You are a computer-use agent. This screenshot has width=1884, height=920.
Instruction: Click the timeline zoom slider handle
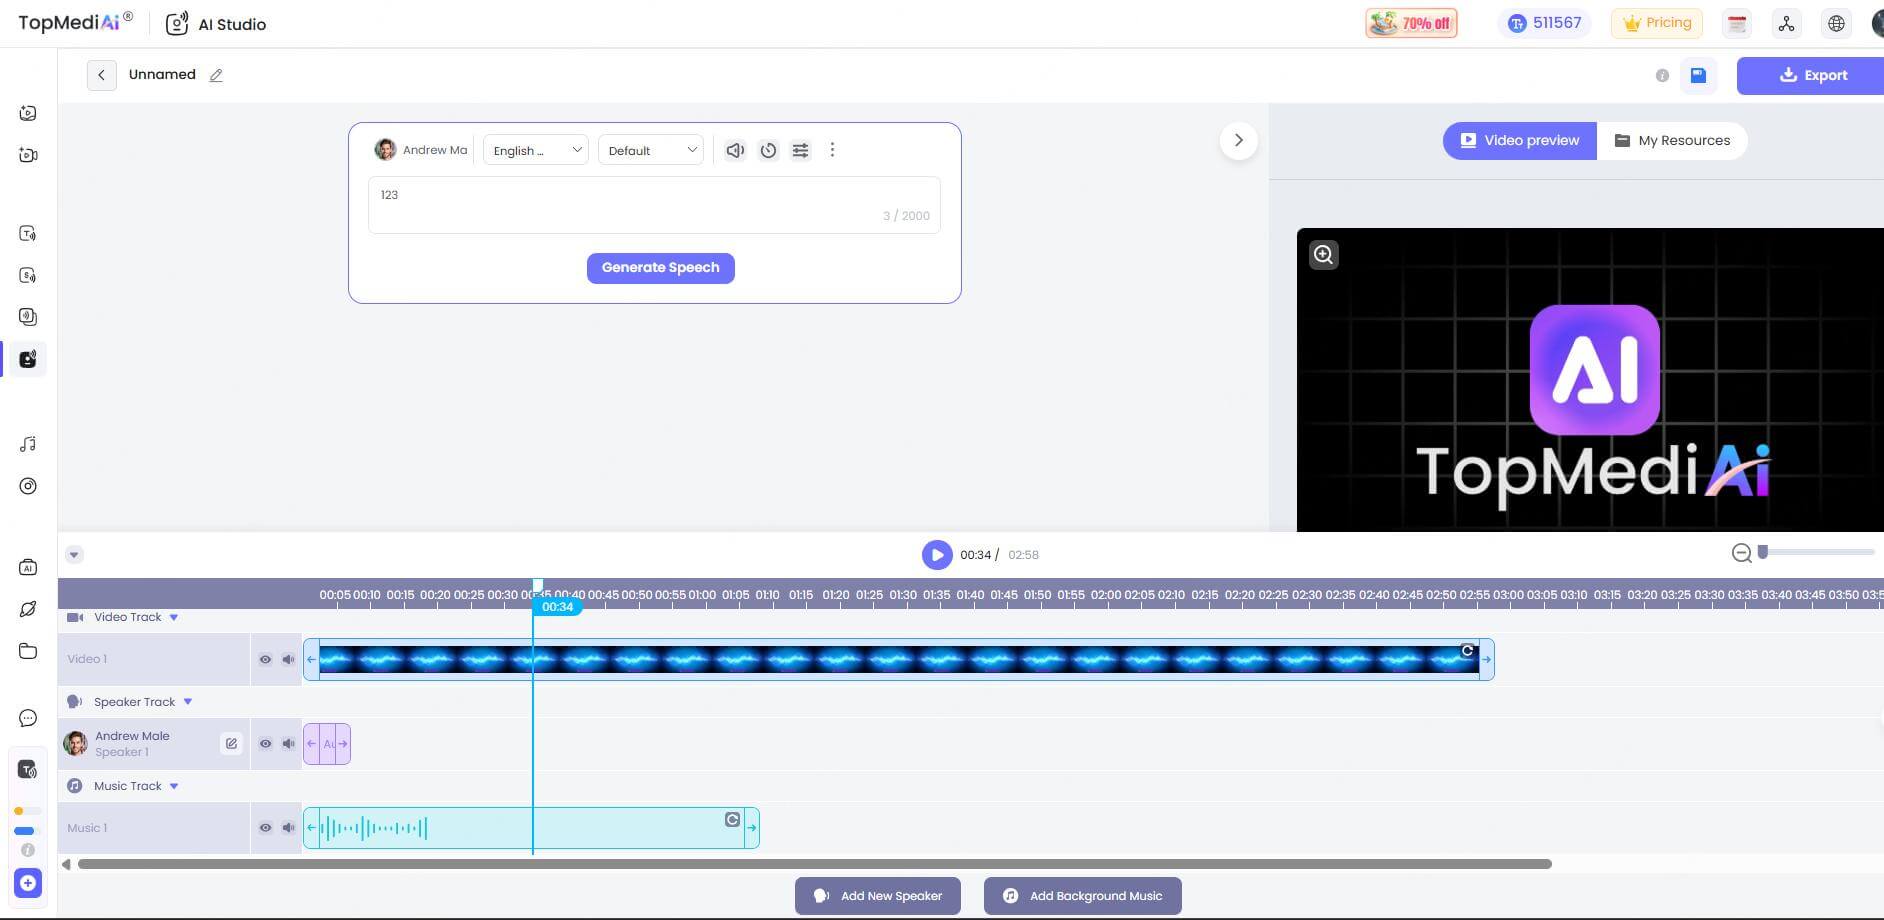pos(1763,552)
